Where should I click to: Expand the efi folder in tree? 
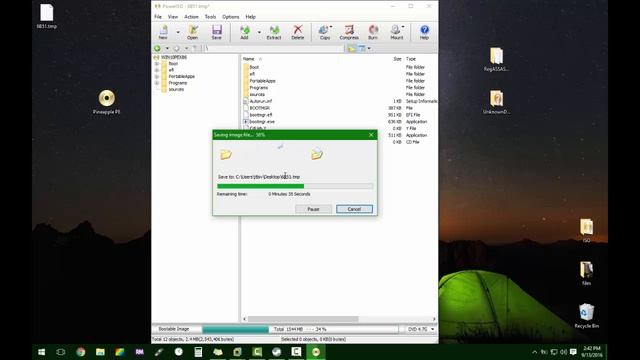click(157, 70)
